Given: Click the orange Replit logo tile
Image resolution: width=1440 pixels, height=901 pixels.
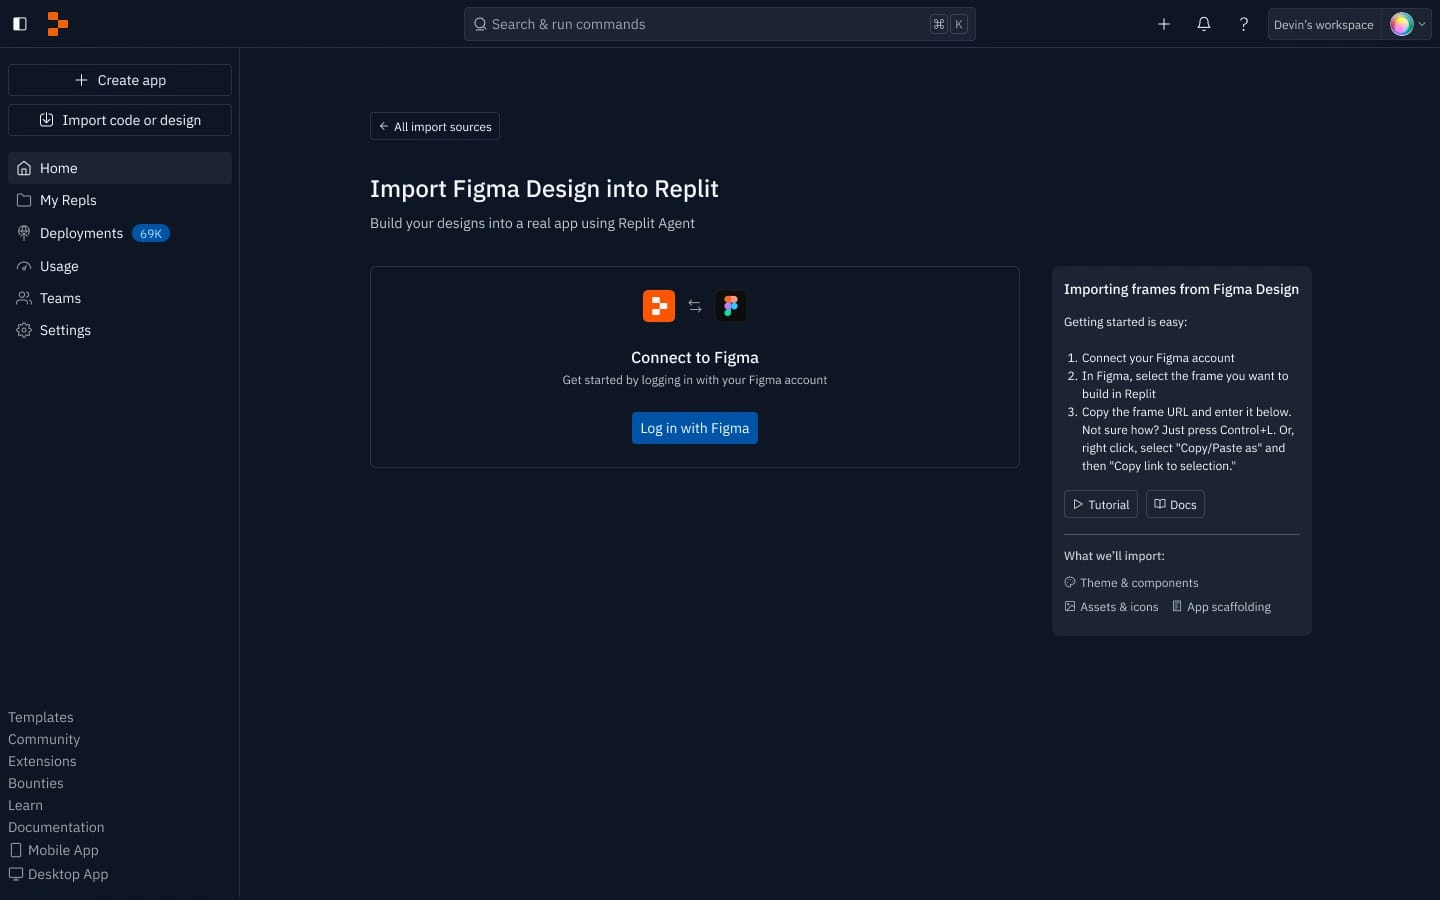Looking at the screenshot, I should (x=659, y=306).
